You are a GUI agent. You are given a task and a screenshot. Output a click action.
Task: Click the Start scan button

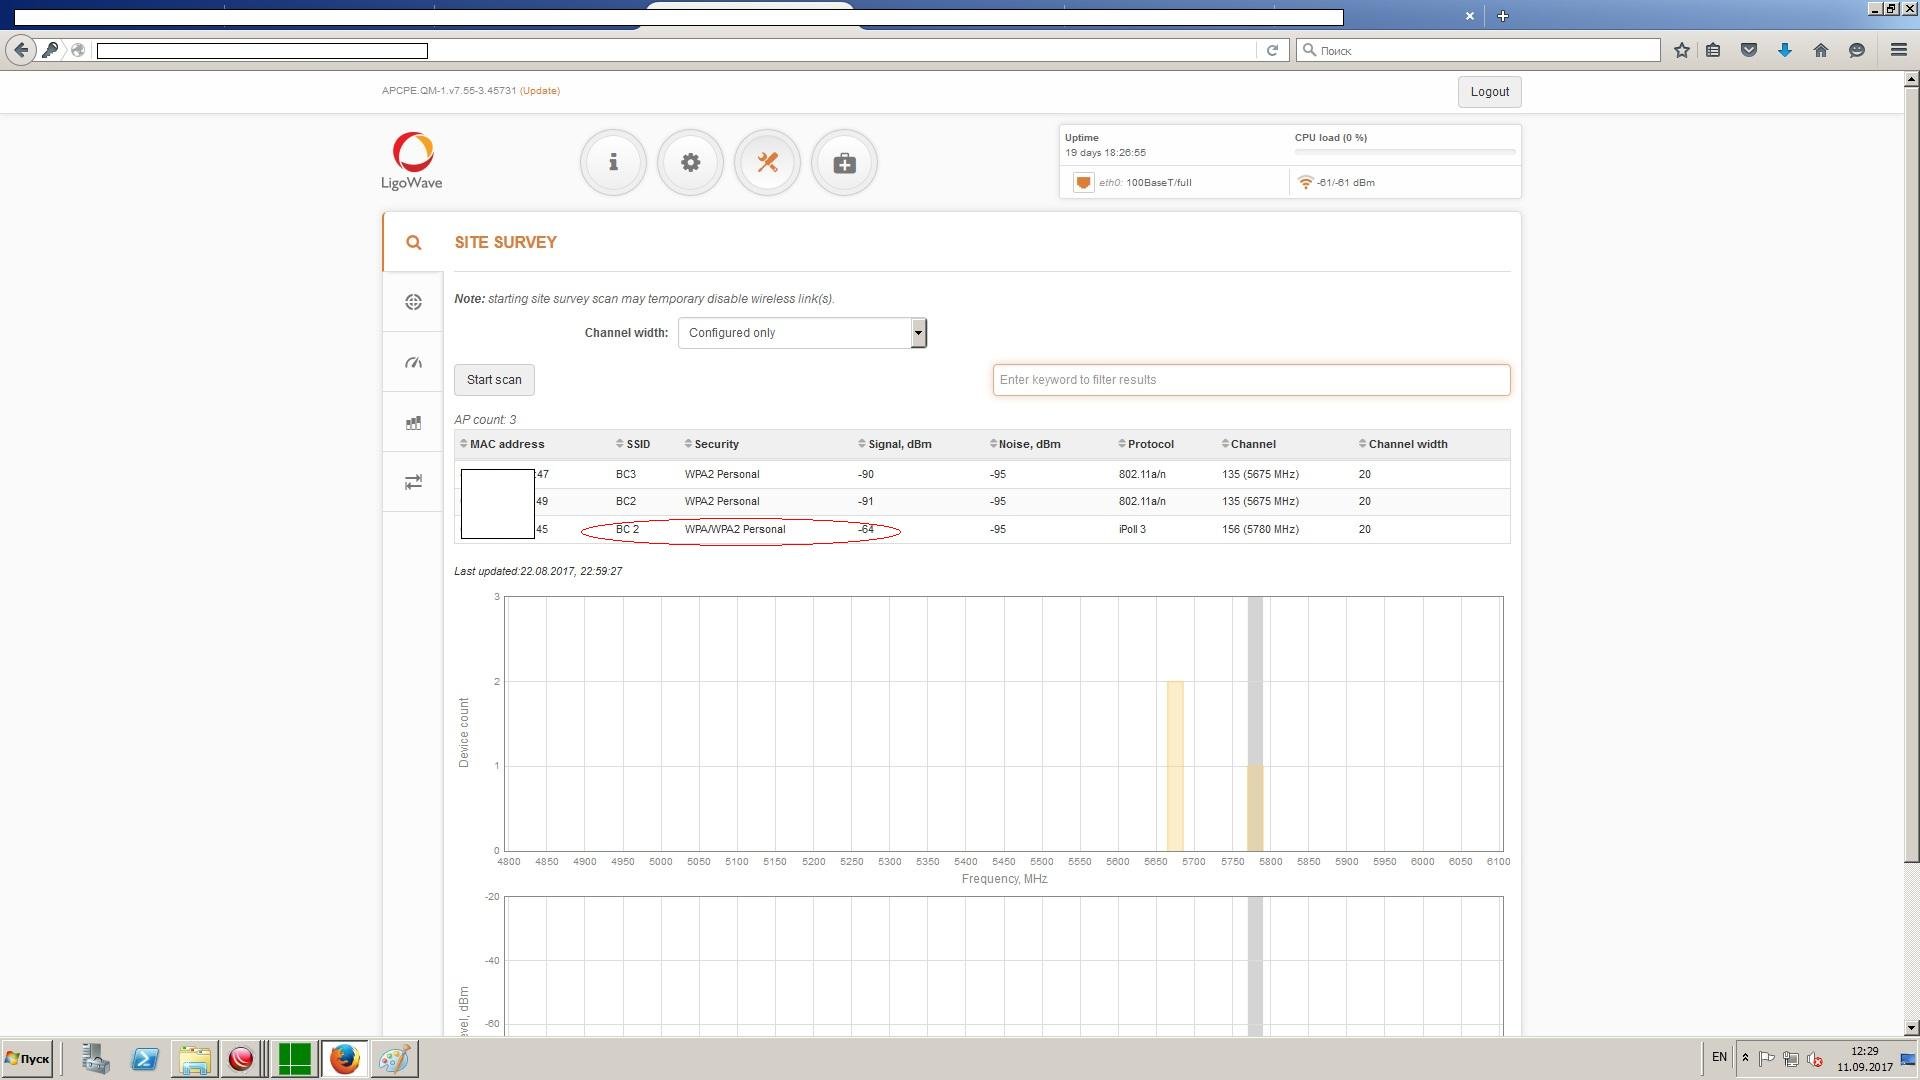(494, 380)
